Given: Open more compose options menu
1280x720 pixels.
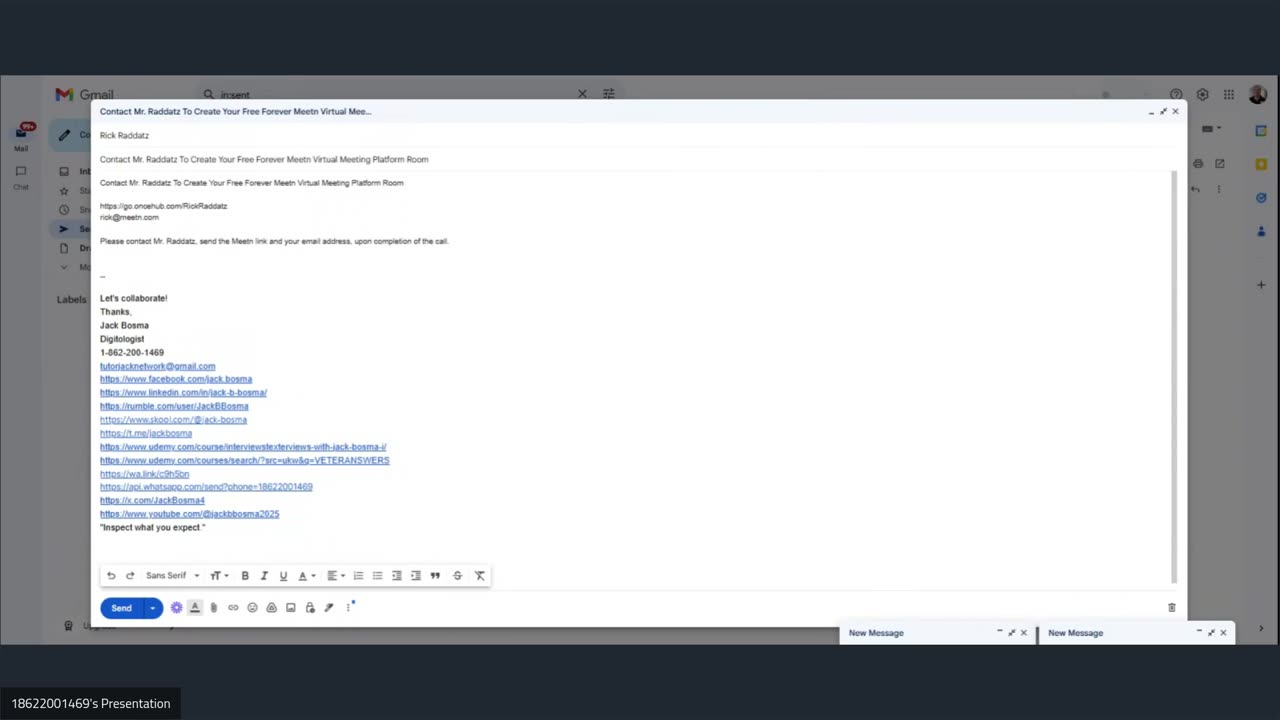Looking at the screenshot, I should [x=348, y=608].
